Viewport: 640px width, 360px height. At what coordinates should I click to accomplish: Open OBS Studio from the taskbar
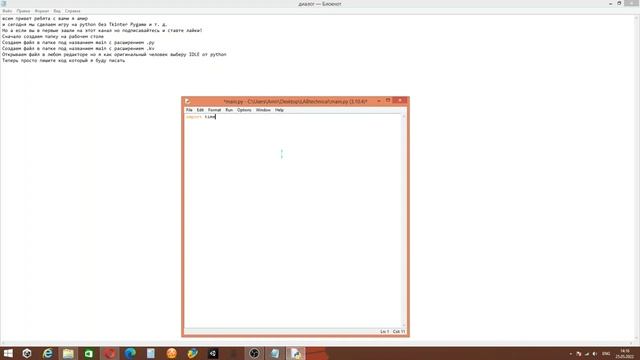pos(254,353)
